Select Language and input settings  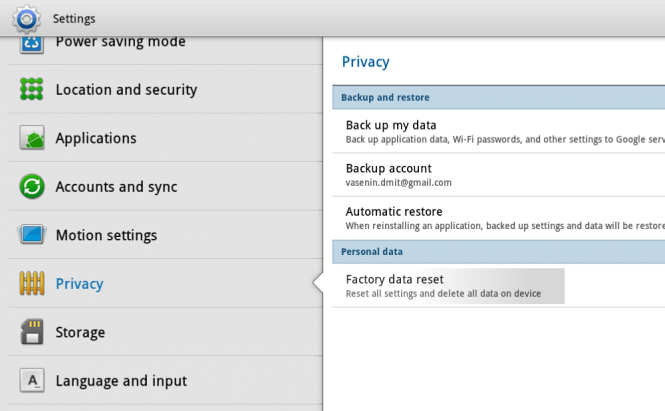click(166, 380)
